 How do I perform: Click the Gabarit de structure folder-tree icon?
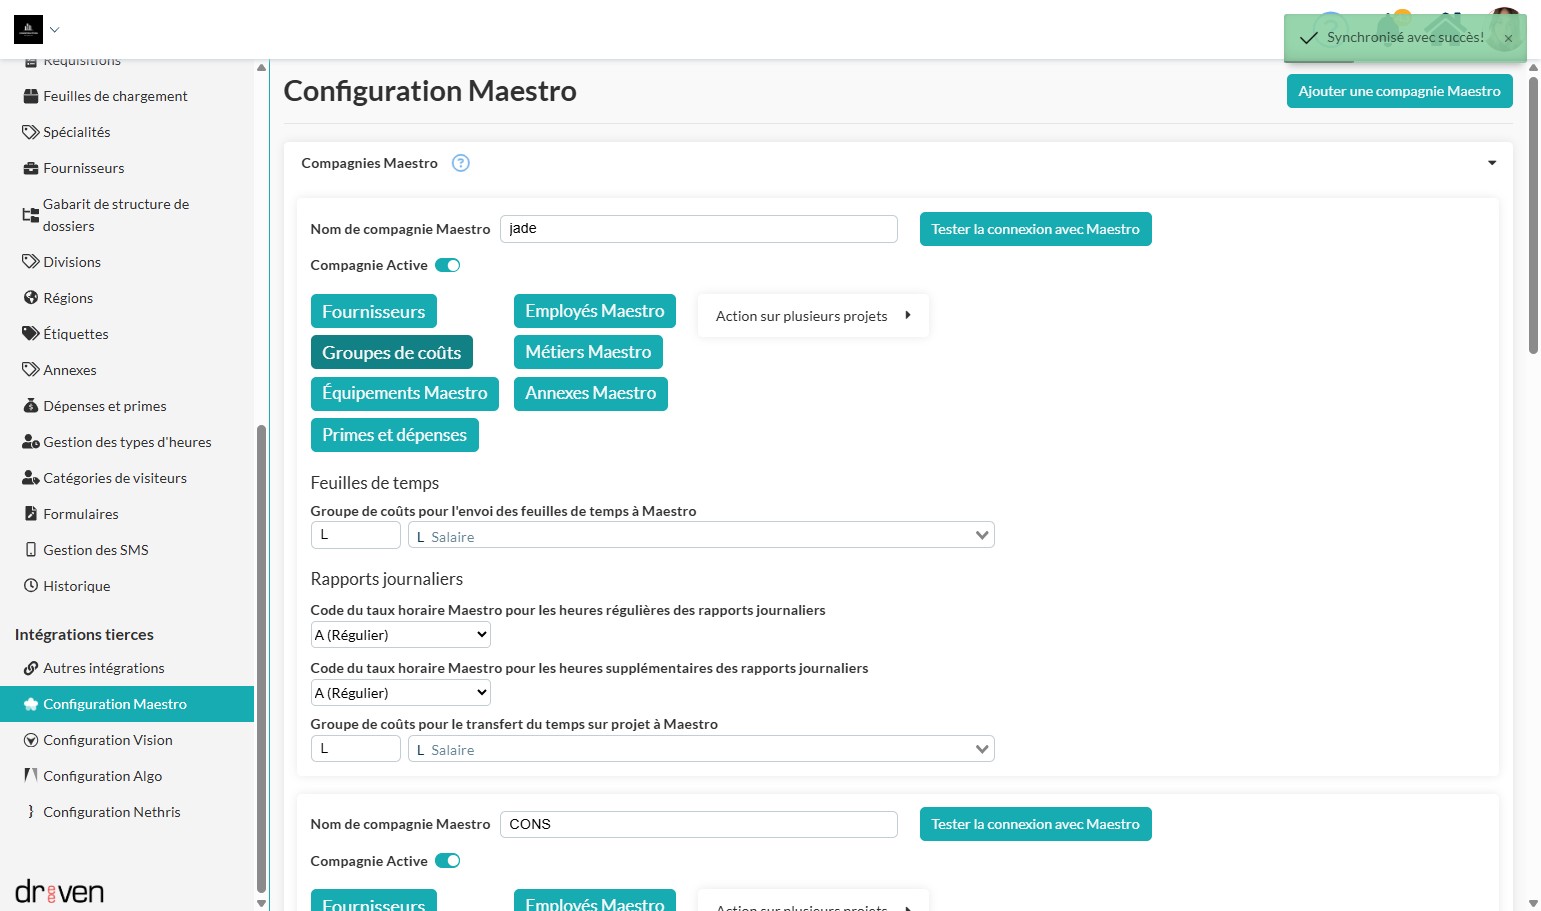point(31,215)
